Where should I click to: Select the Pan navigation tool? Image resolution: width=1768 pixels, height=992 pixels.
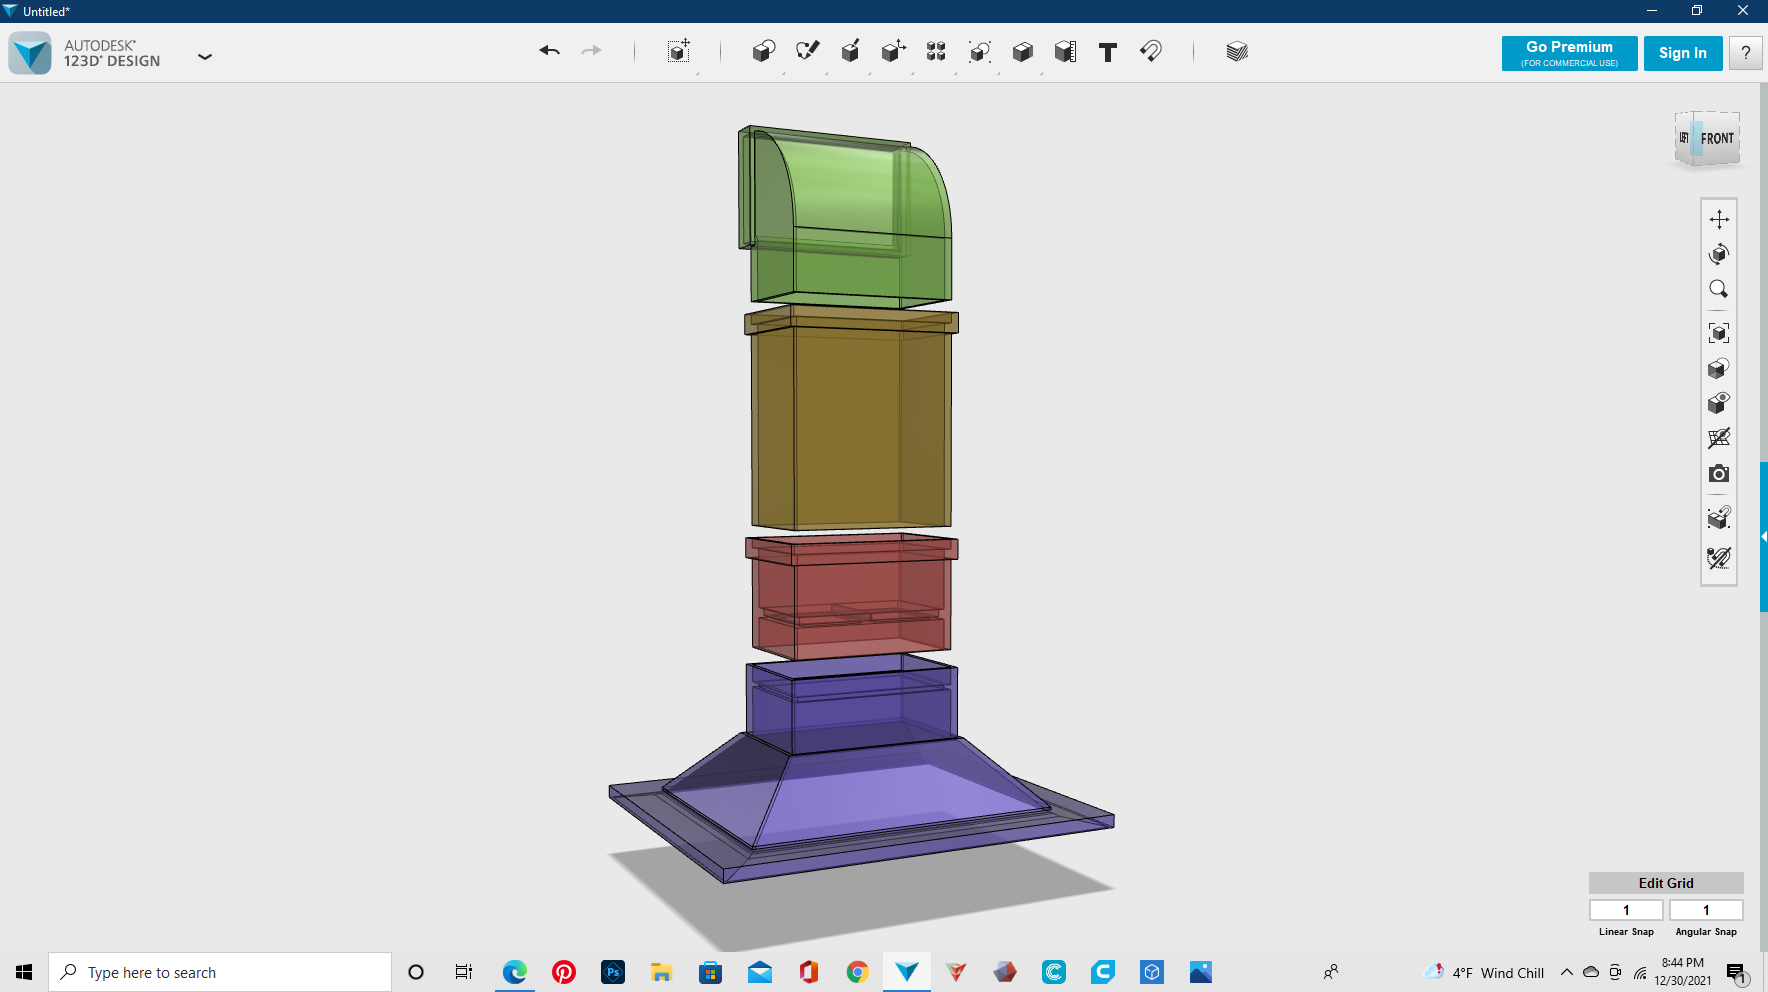click(x=1719, y=219)
